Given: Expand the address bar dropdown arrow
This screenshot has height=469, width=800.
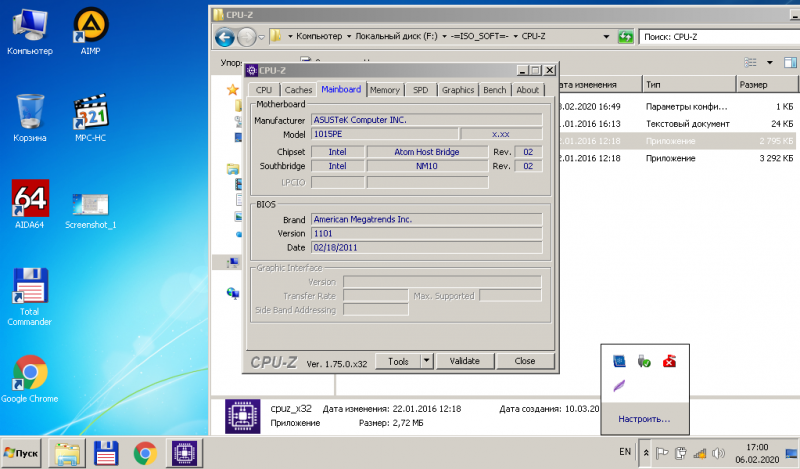Looking at the screenshot, I should coord(606,37).
